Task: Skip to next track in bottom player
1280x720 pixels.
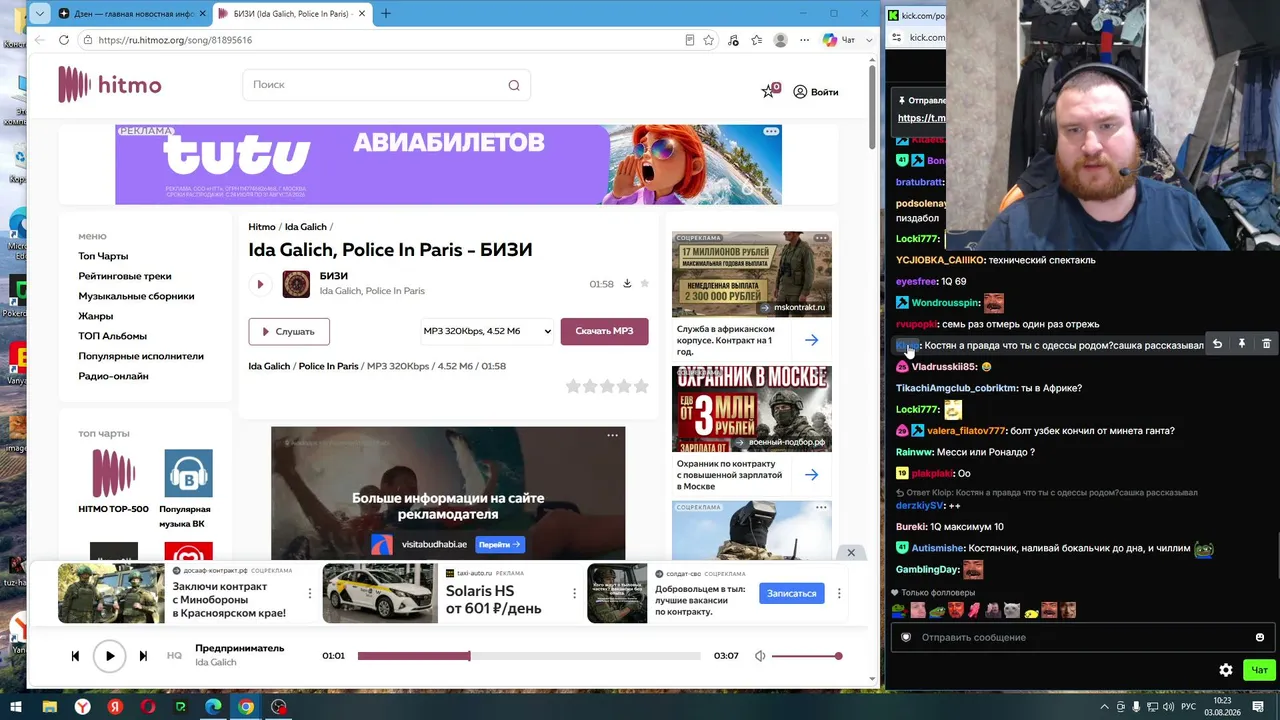Action: point(143,656)
